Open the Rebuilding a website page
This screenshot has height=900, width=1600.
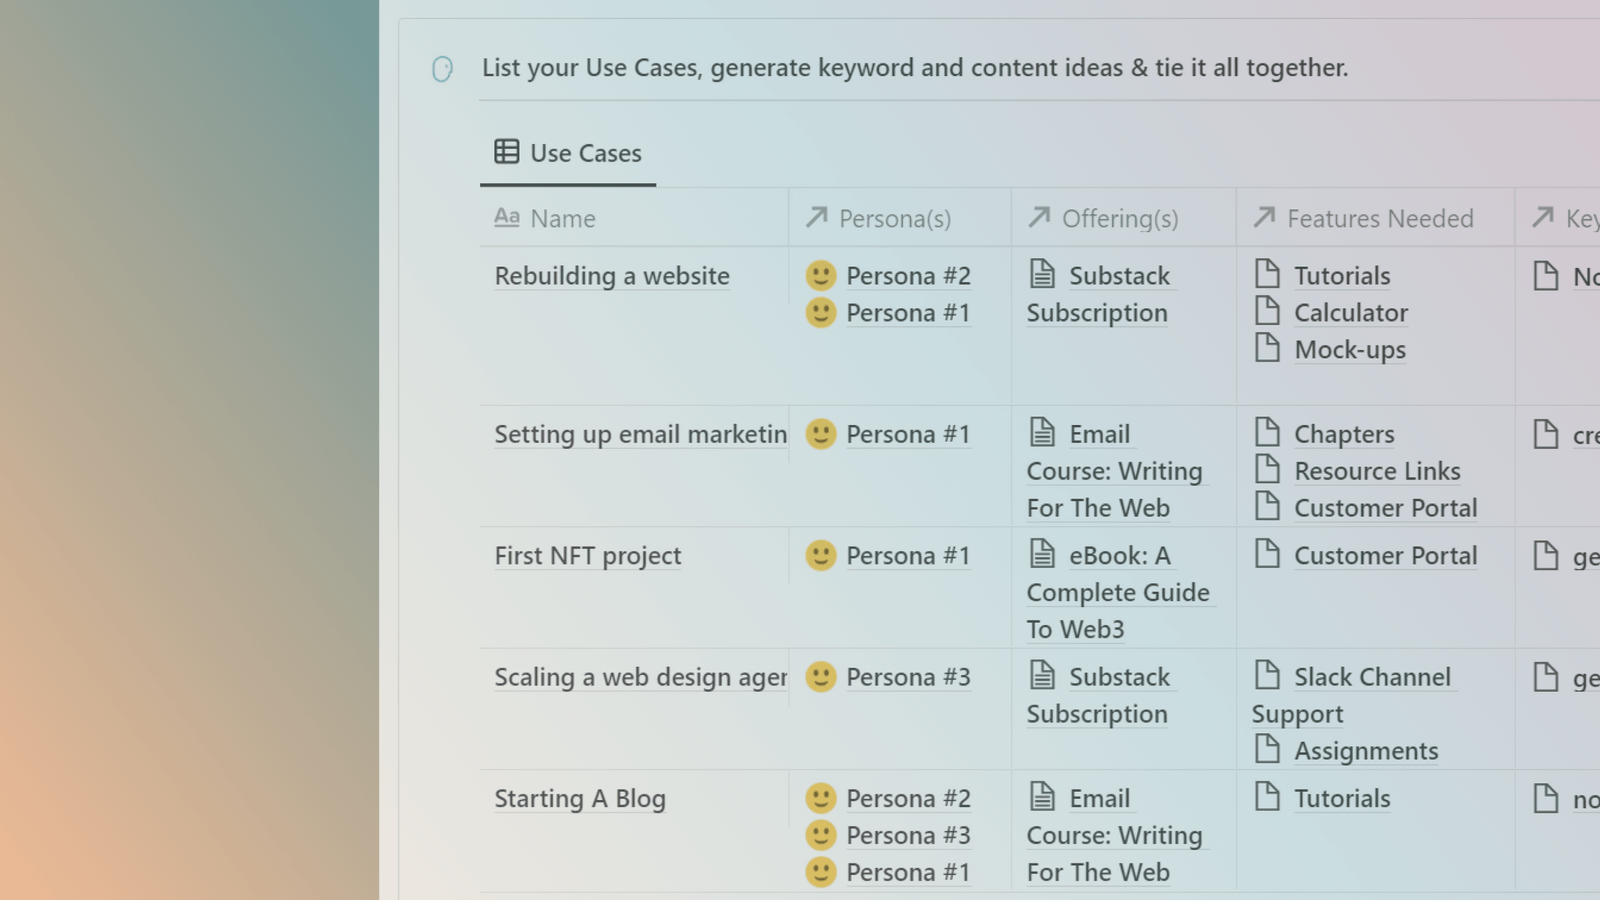[611, 275]
